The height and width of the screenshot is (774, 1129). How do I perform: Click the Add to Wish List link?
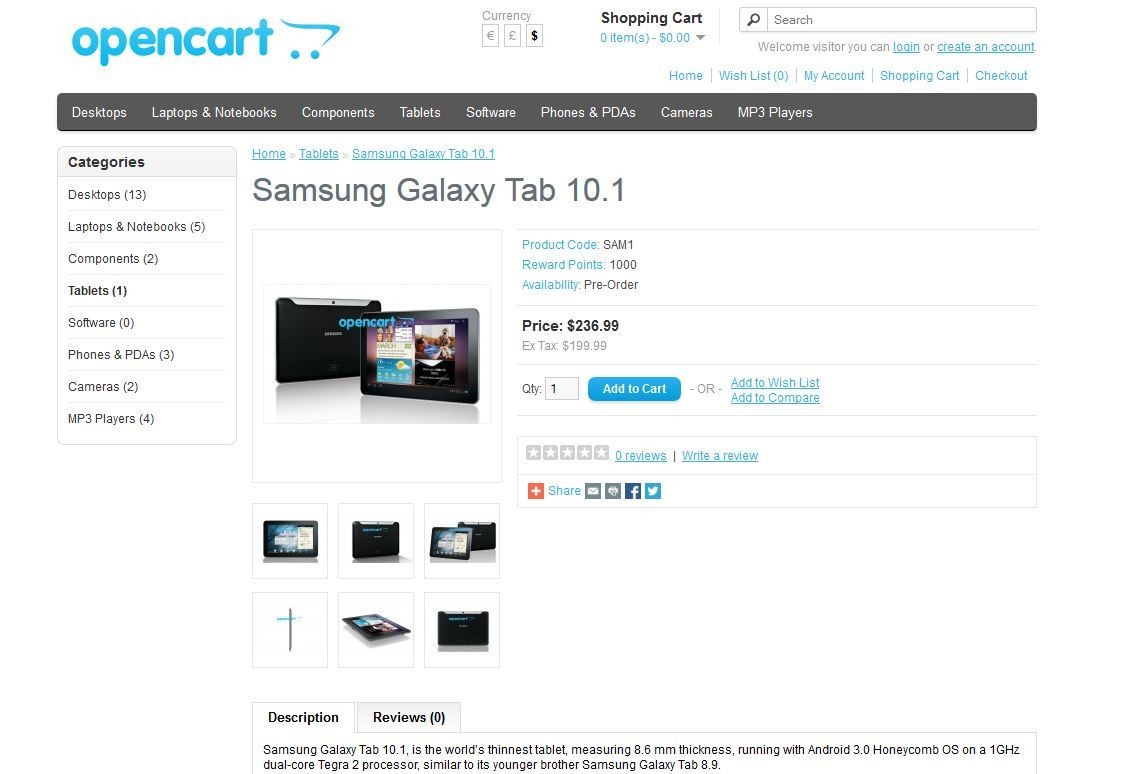tap(775, 382)
